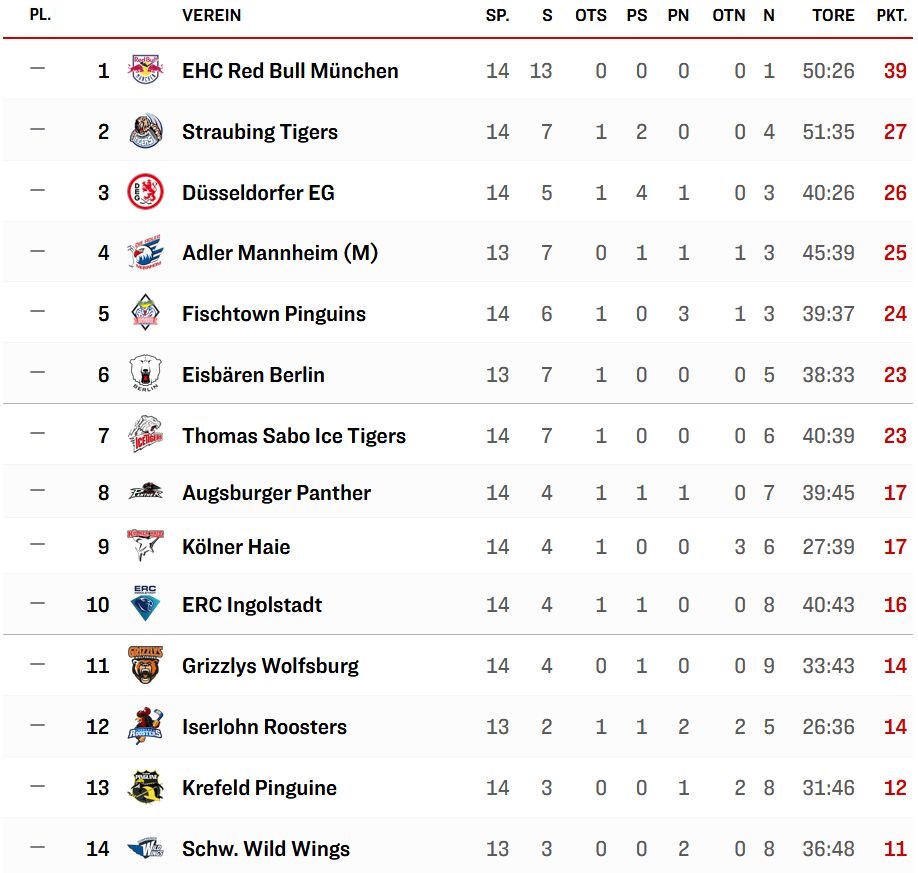Click the PL. position column header
This screenshot has width=918, height=873.
pyautogui.click(x=40, y=15)
